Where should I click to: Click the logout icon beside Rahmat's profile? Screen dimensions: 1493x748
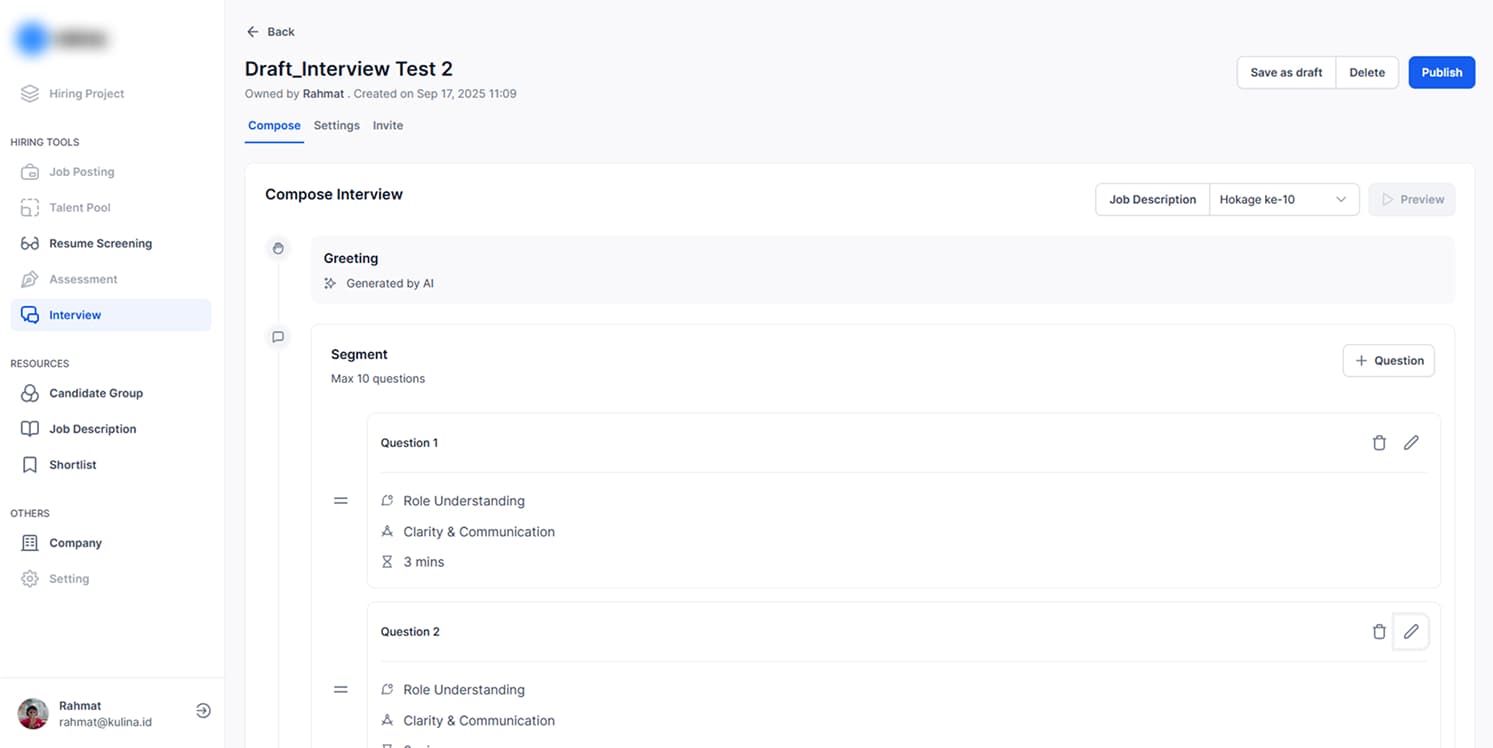pos(203,711)
